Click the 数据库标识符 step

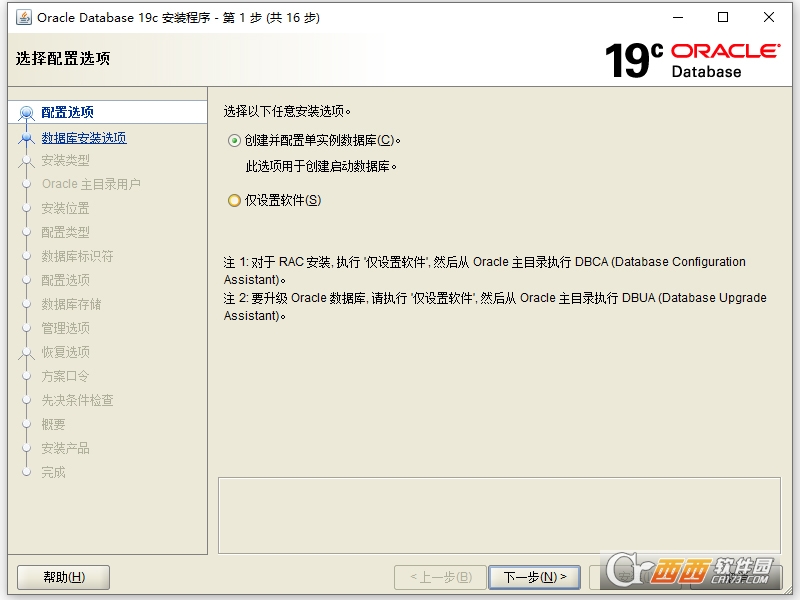point(78,256)
